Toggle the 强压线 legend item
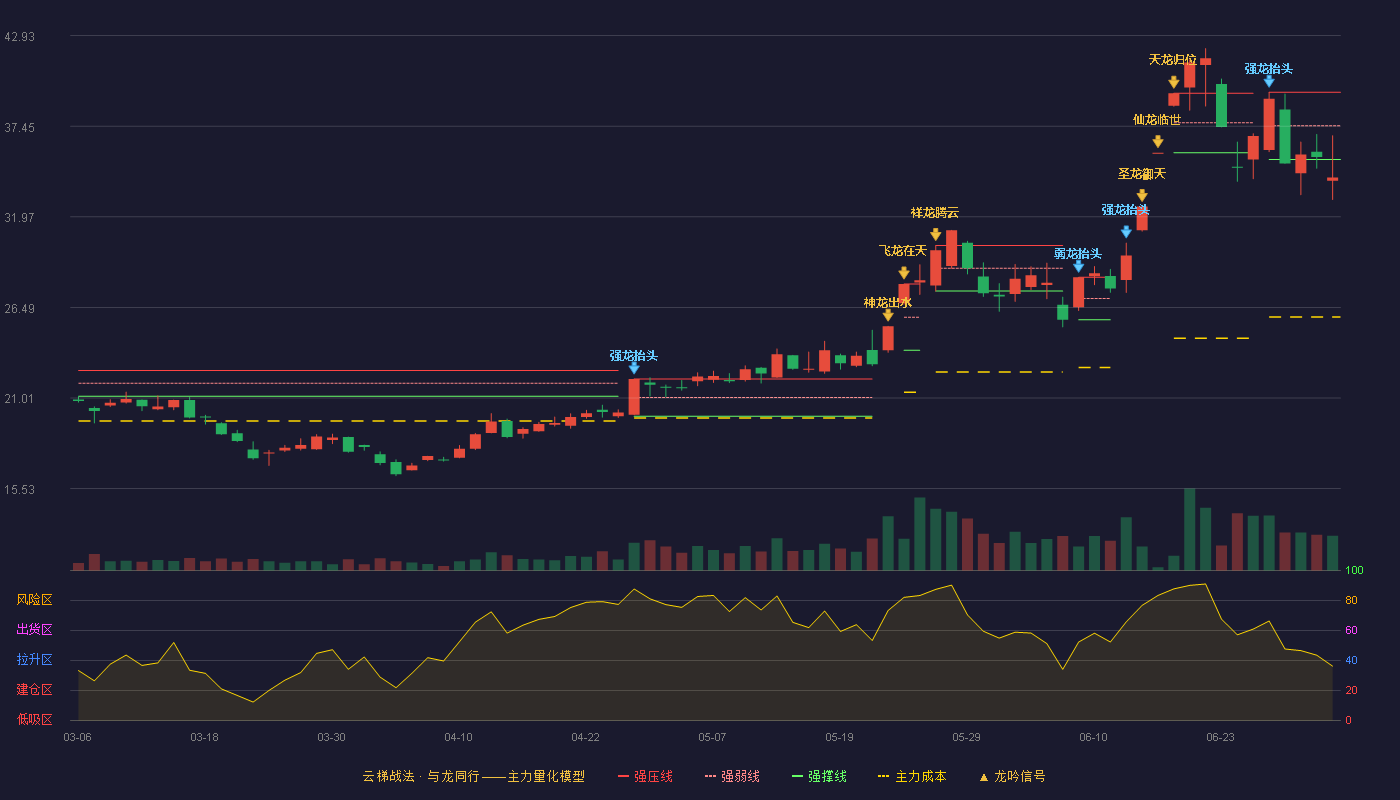The image size is (1400, 800). pyautogui.click(x=645, y=776)
